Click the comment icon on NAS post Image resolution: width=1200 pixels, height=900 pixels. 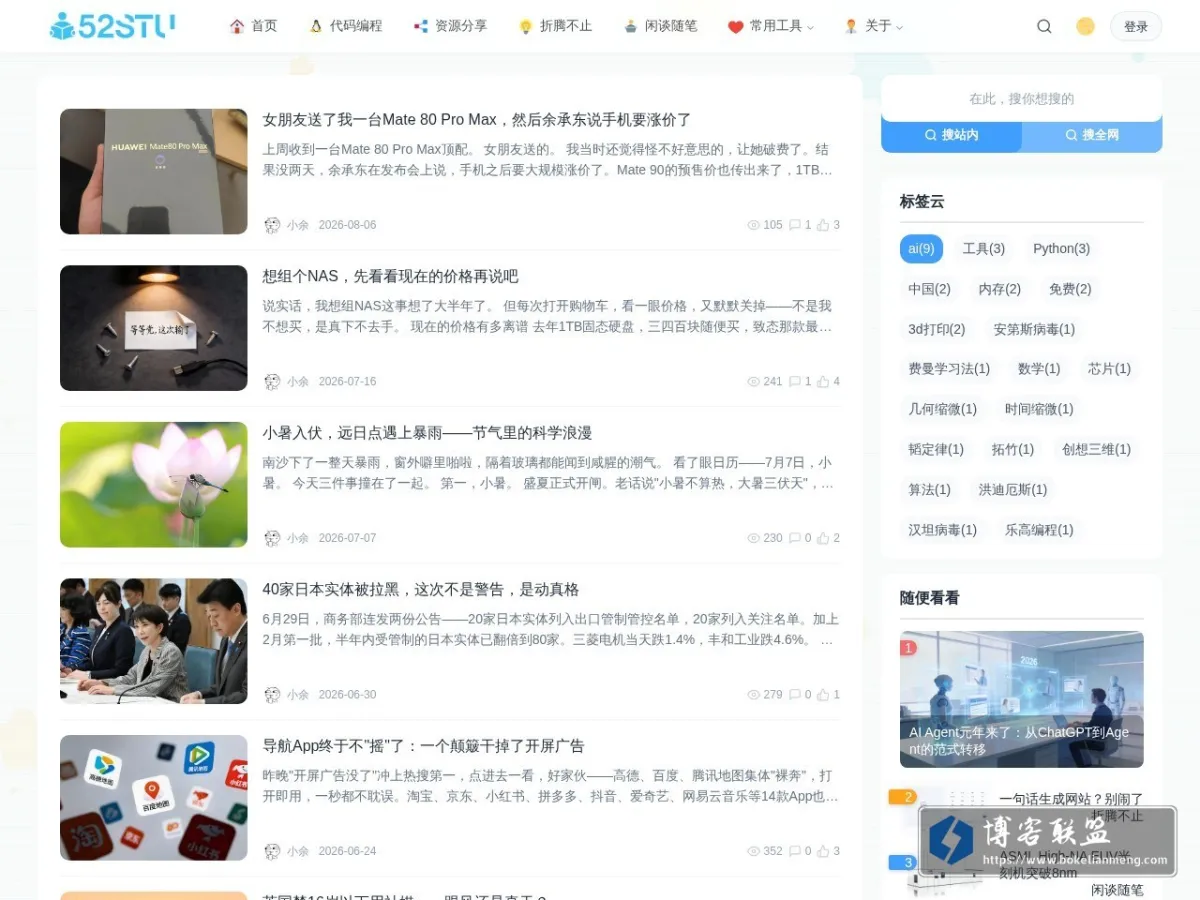[795, 381]
